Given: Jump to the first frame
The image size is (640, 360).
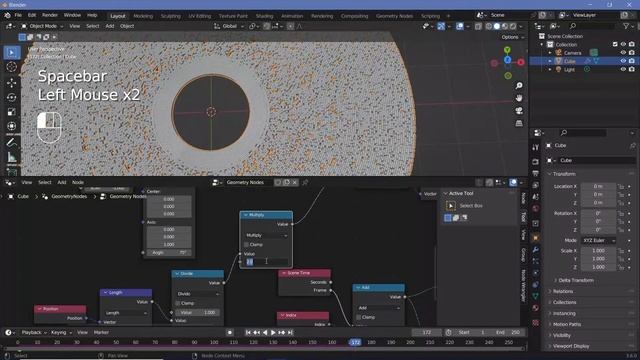Looking at the screenshot, I should click(248, 333).
